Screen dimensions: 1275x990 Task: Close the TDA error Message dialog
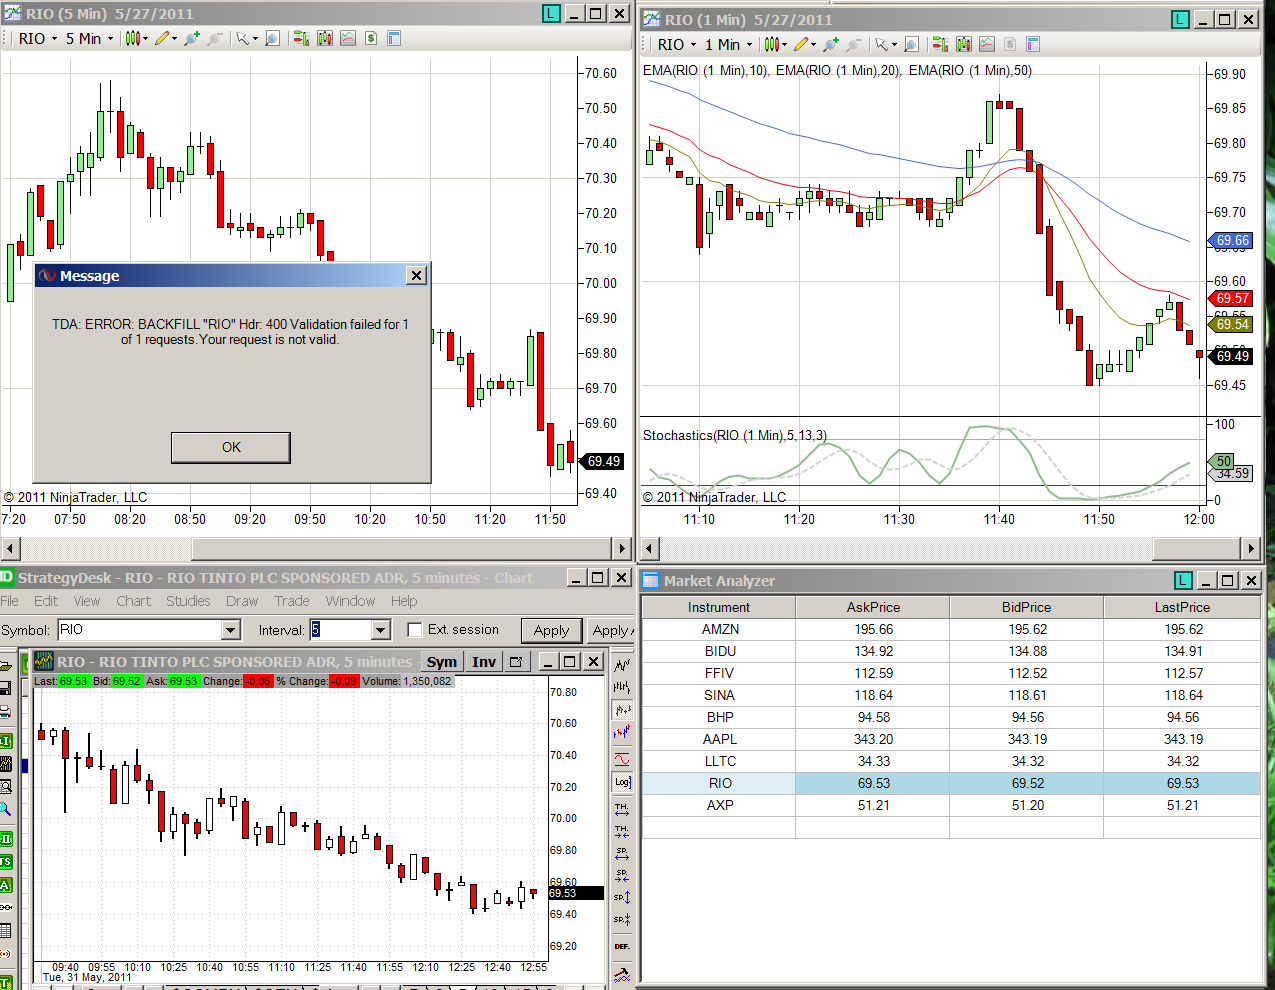pos(417,275)
